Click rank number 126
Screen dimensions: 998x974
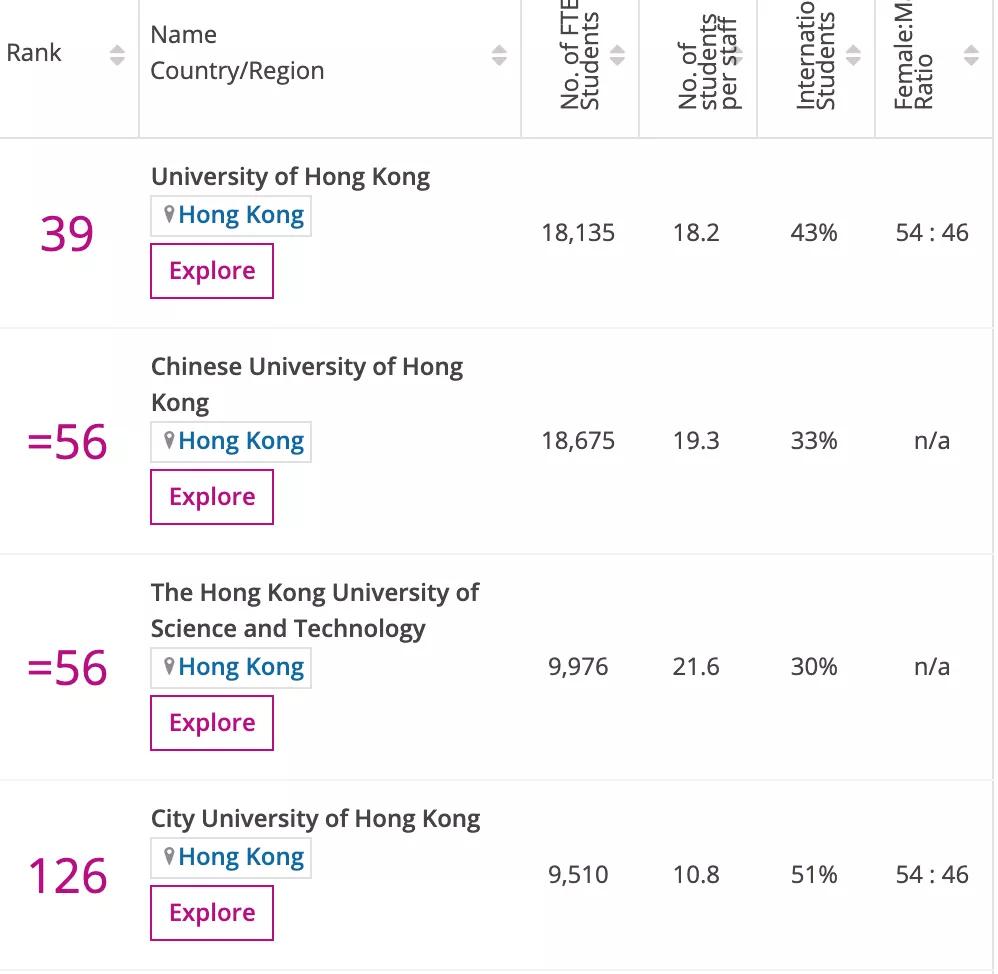66,874
